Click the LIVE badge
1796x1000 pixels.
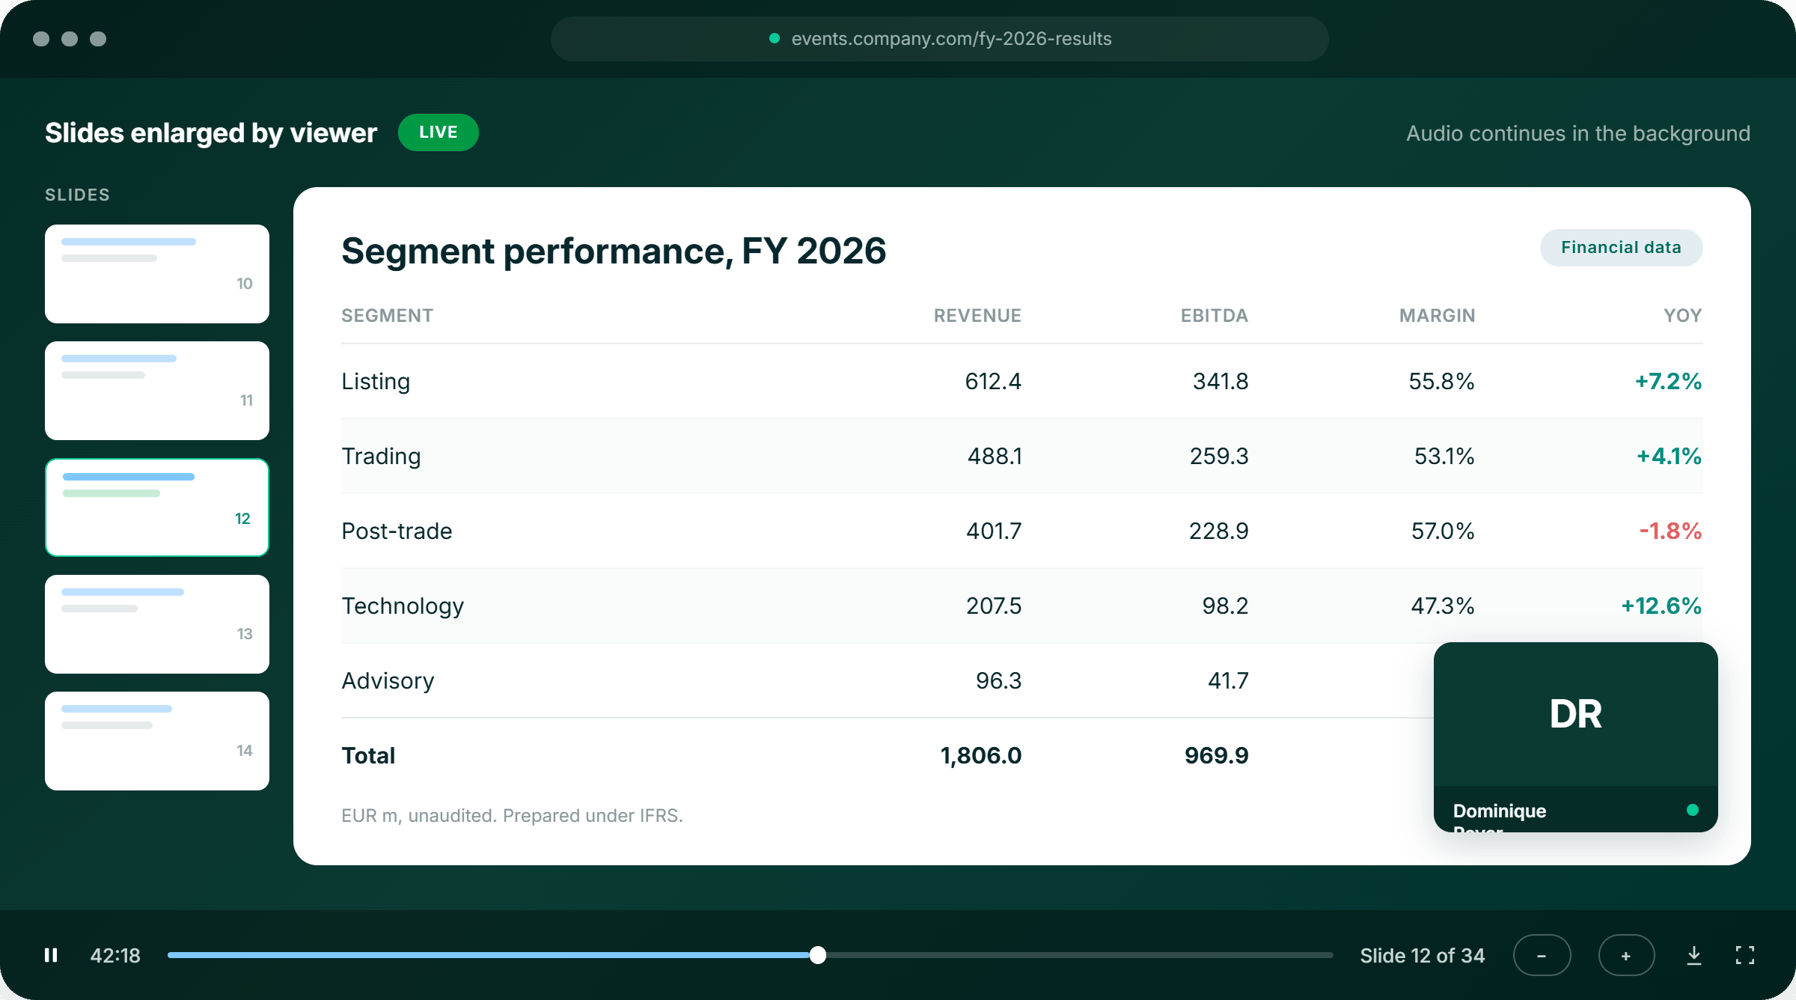(x=438, y=132)
